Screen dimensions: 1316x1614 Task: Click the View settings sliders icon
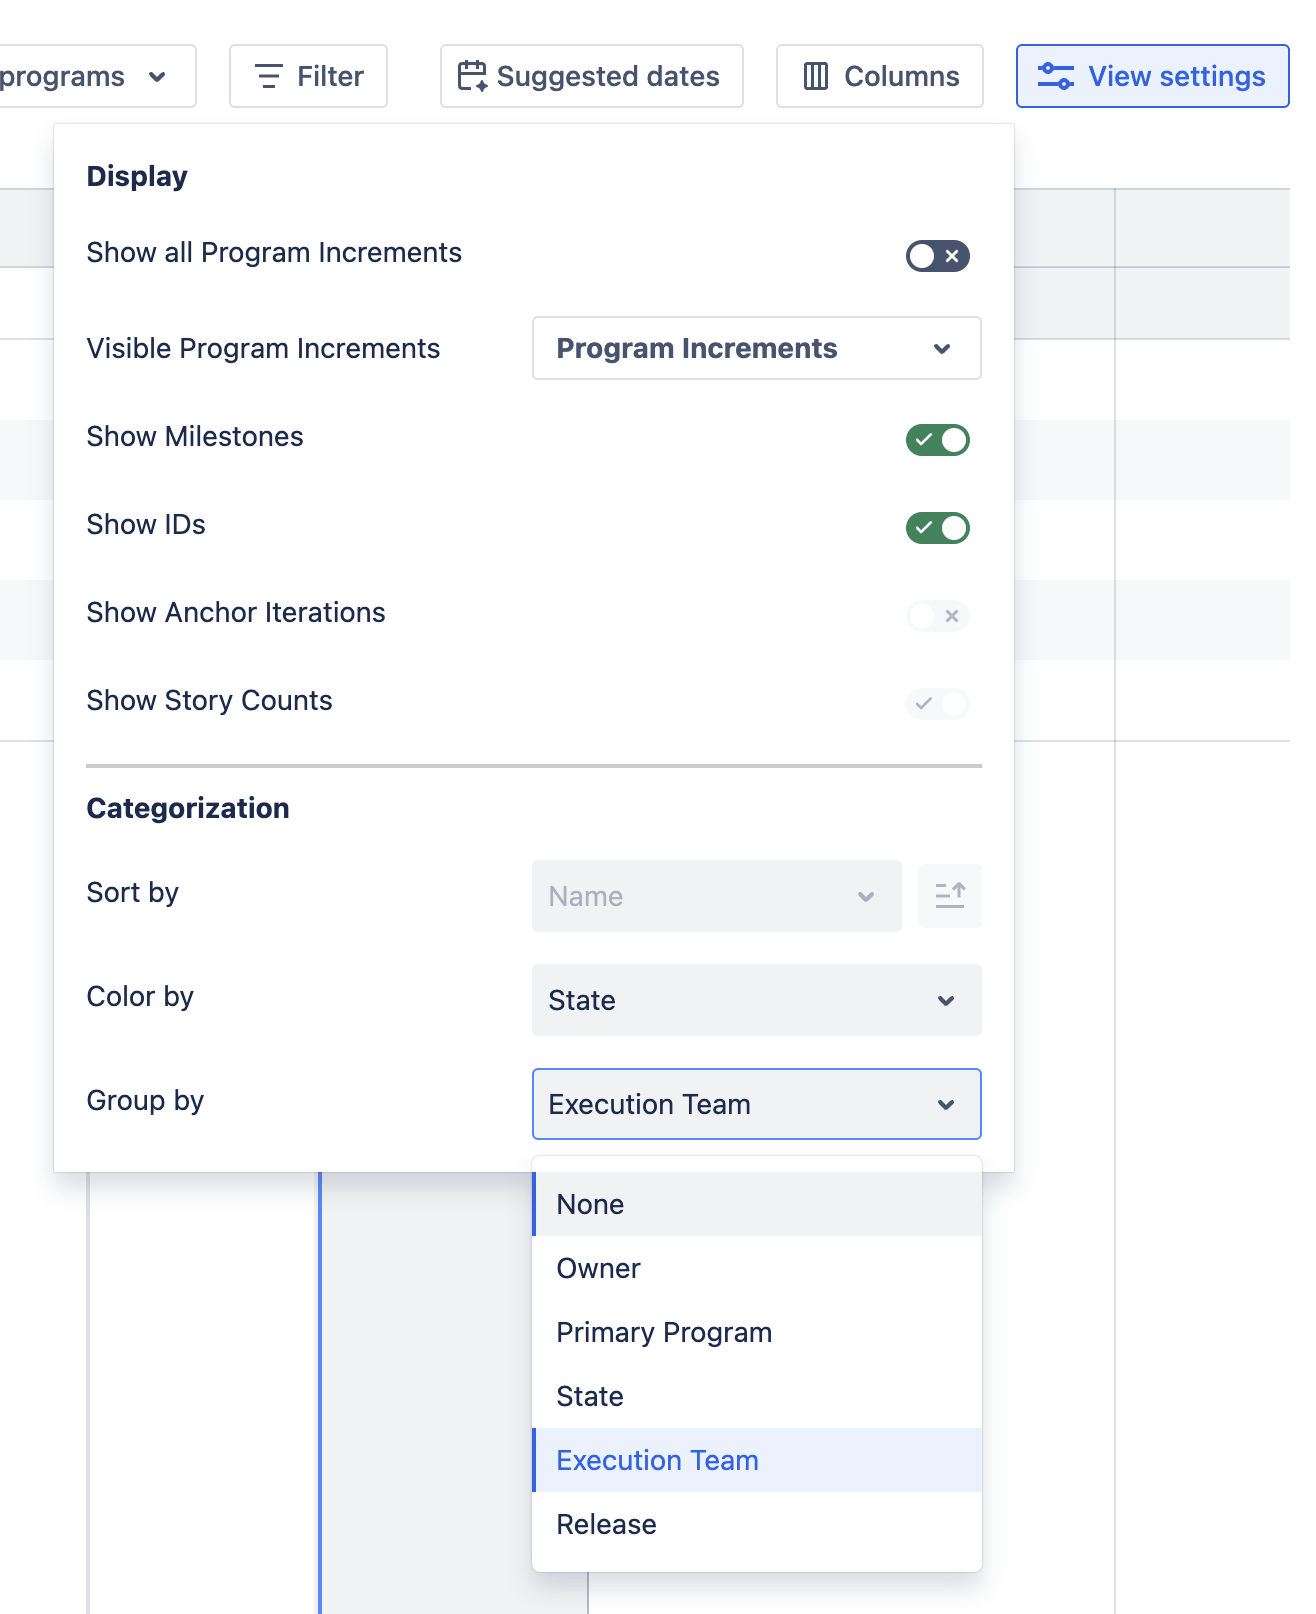1055,76
